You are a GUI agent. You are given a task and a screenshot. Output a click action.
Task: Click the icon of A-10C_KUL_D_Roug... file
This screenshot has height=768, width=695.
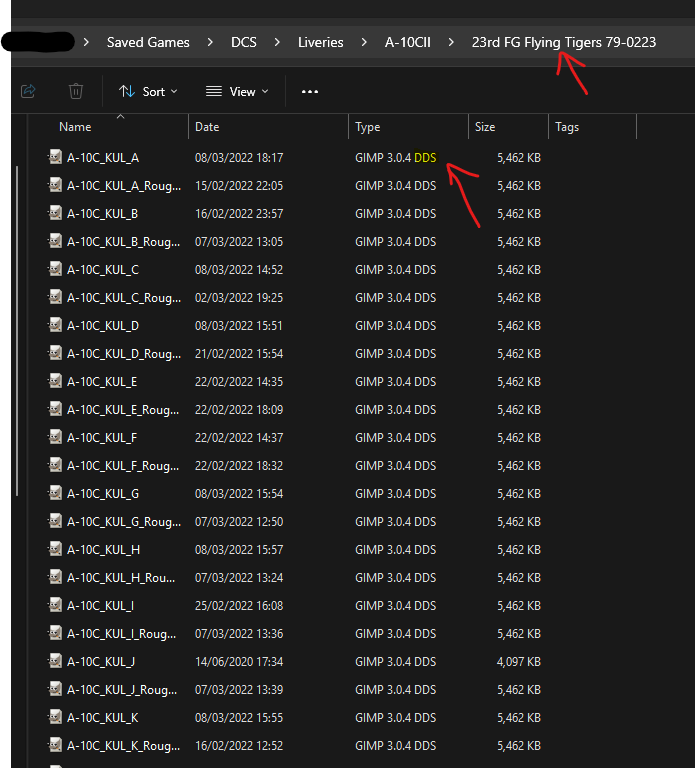pyautogui.click(x=55, y=353)
